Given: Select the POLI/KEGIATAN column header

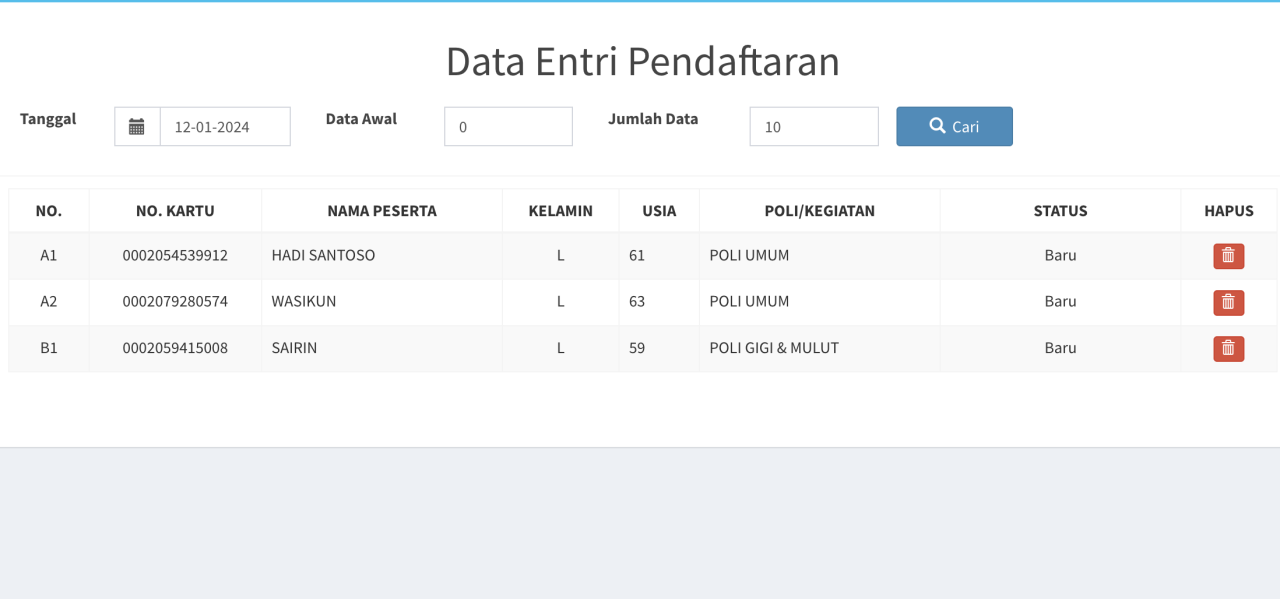Looking at the screenshot, I should 819,211.
